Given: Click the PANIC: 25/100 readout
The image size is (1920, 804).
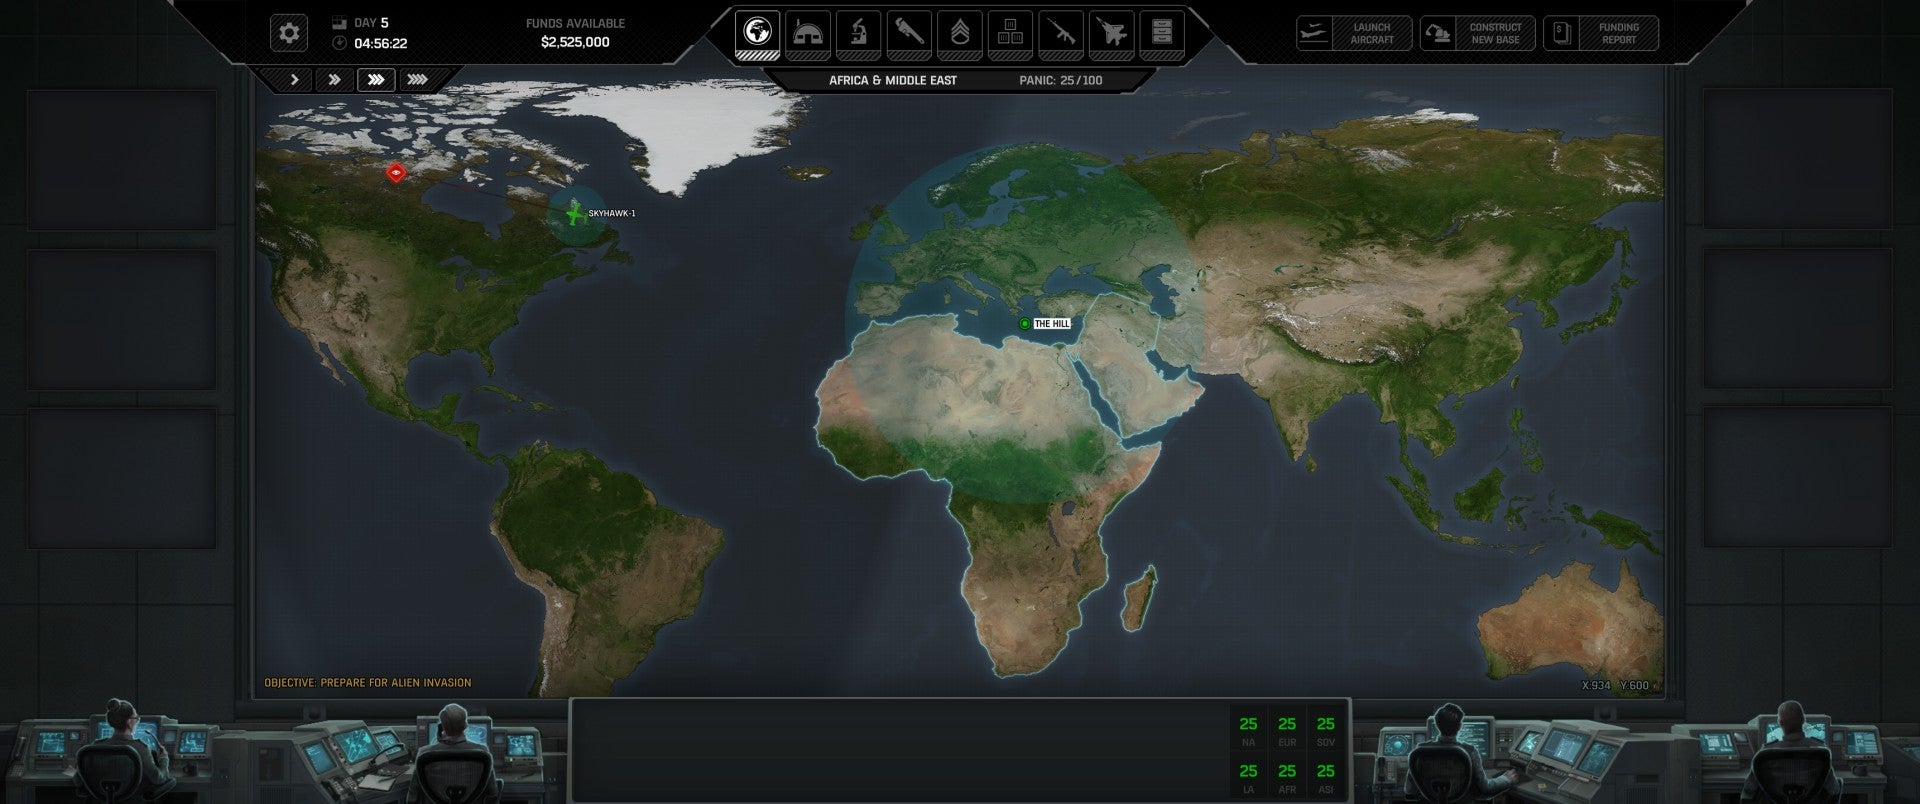Looking at the screenshot, I should pos(1061,80).
